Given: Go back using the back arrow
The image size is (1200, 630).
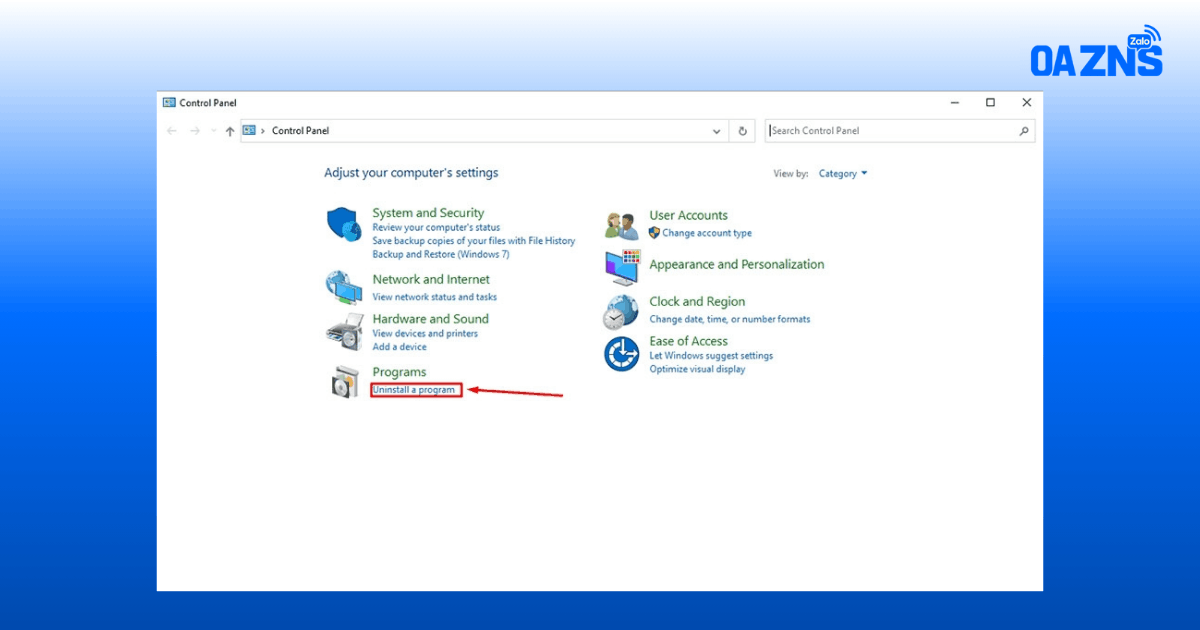Looking at the screenshot, I should click(172, 131).
